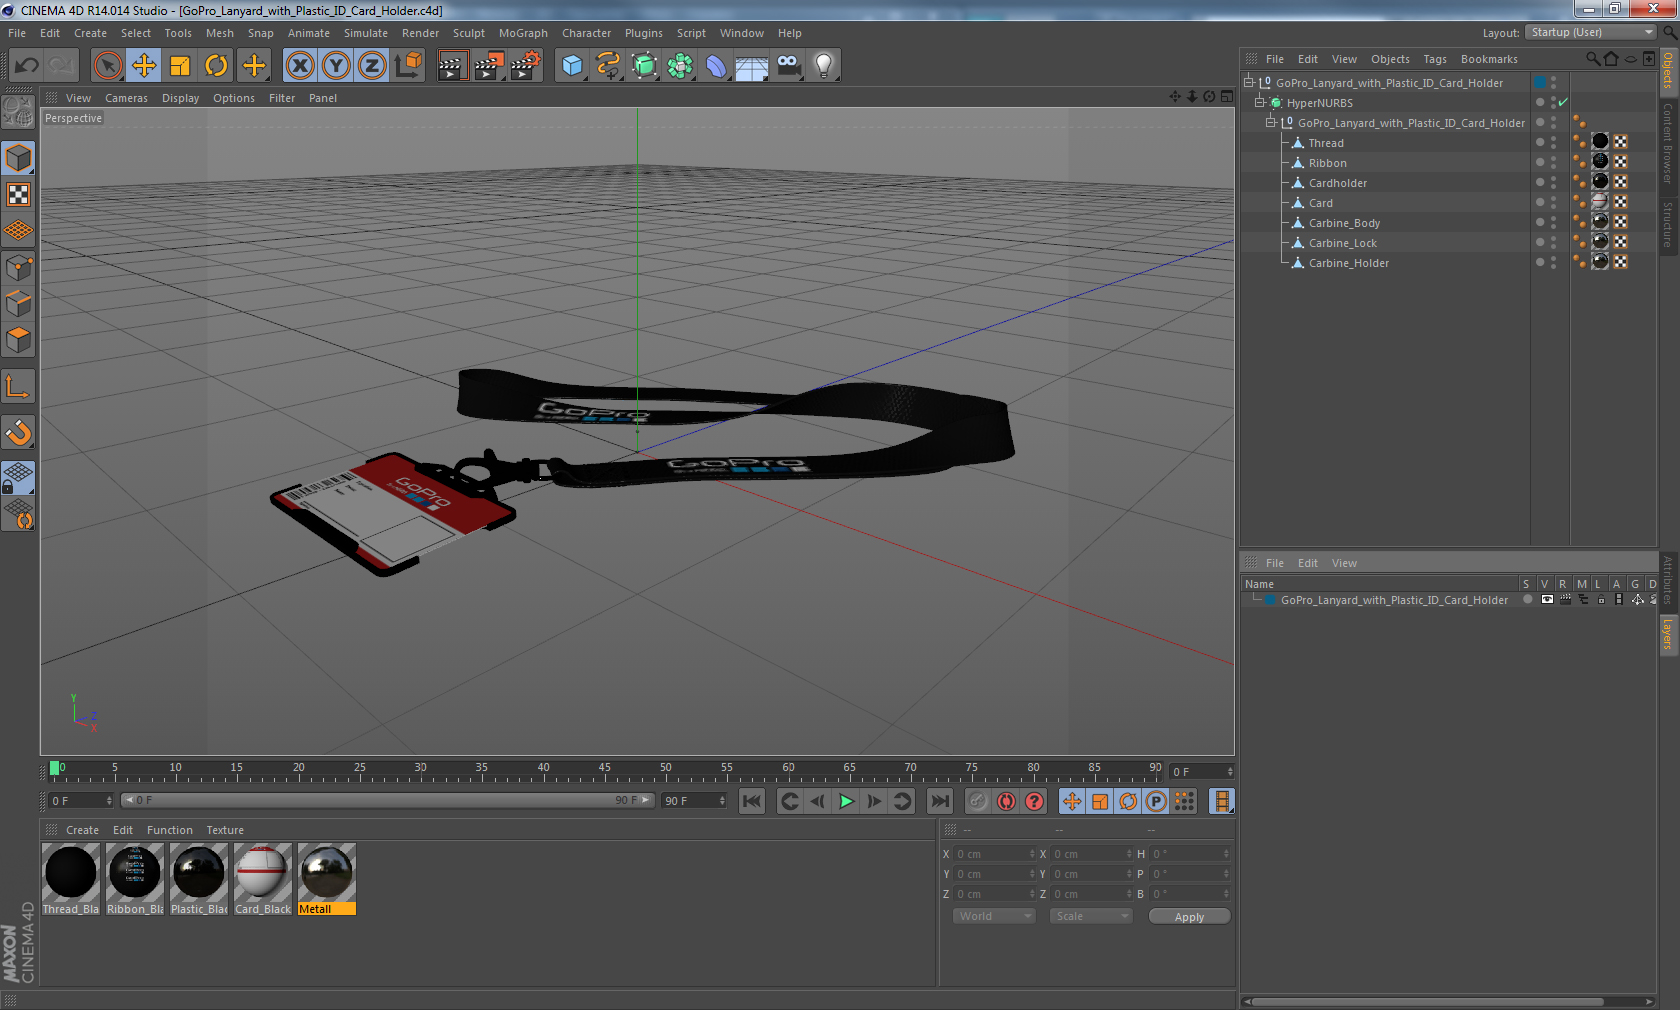Switch to Texture mode

pos(19,195)
